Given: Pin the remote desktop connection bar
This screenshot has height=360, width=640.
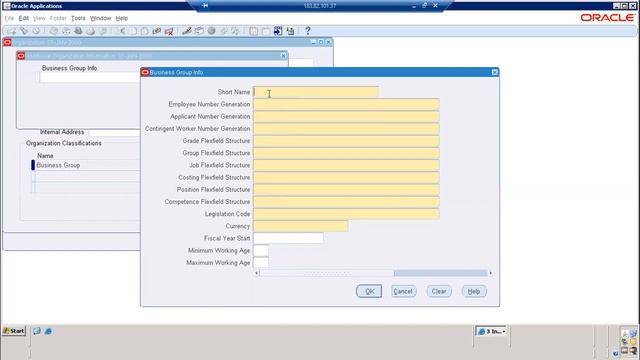Looking at the screenshot, I should click(205, 6).
